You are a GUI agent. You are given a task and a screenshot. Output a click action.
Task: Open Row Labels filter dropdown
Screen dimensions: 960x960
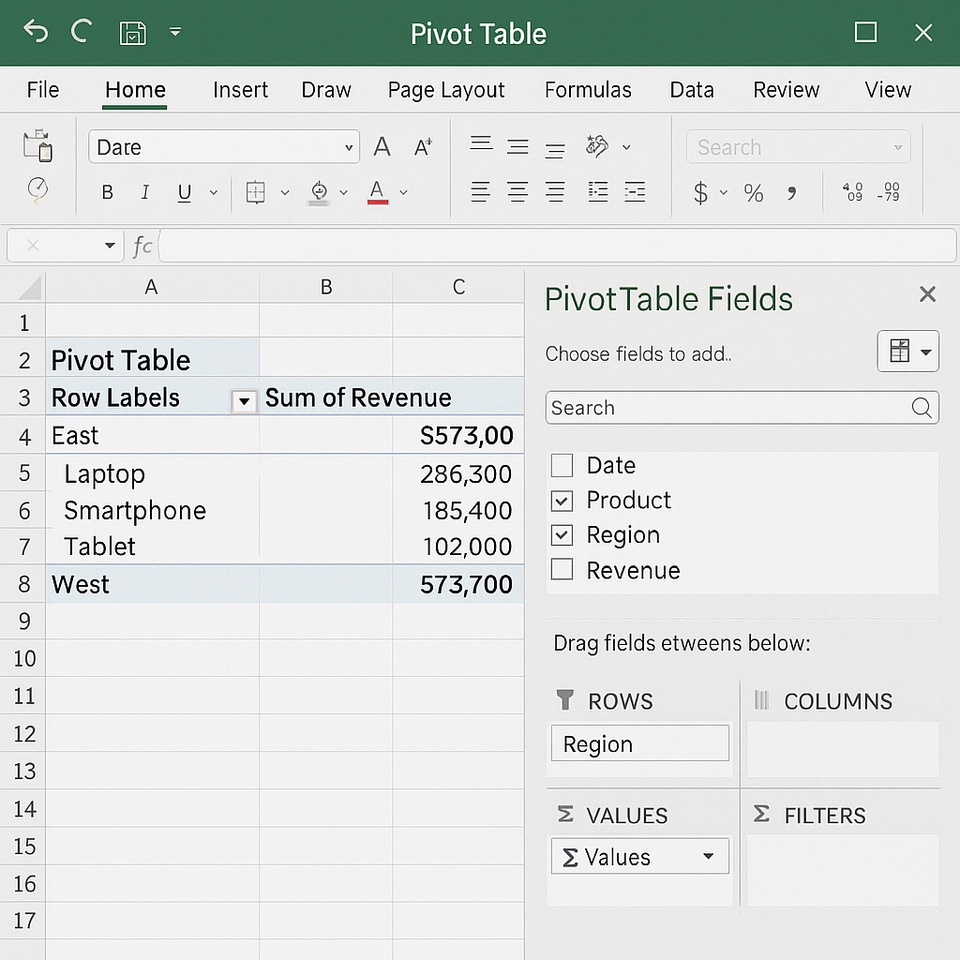pyautogui.click(x=243, y=401)
